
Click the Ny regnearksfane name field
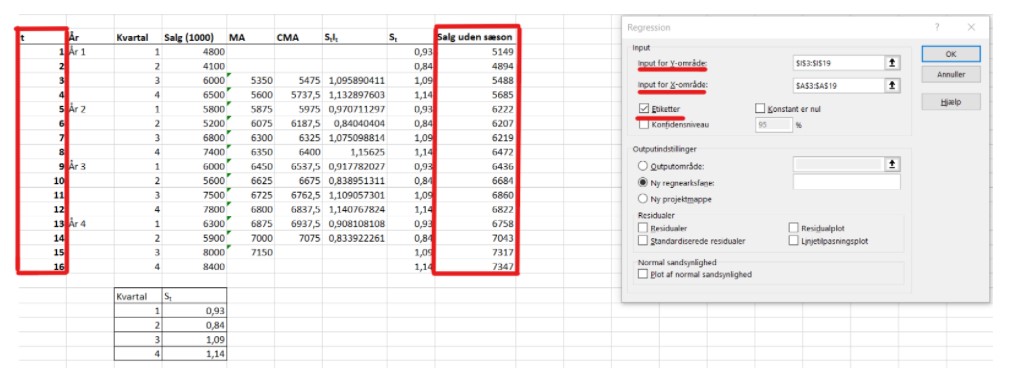point(846,182)
